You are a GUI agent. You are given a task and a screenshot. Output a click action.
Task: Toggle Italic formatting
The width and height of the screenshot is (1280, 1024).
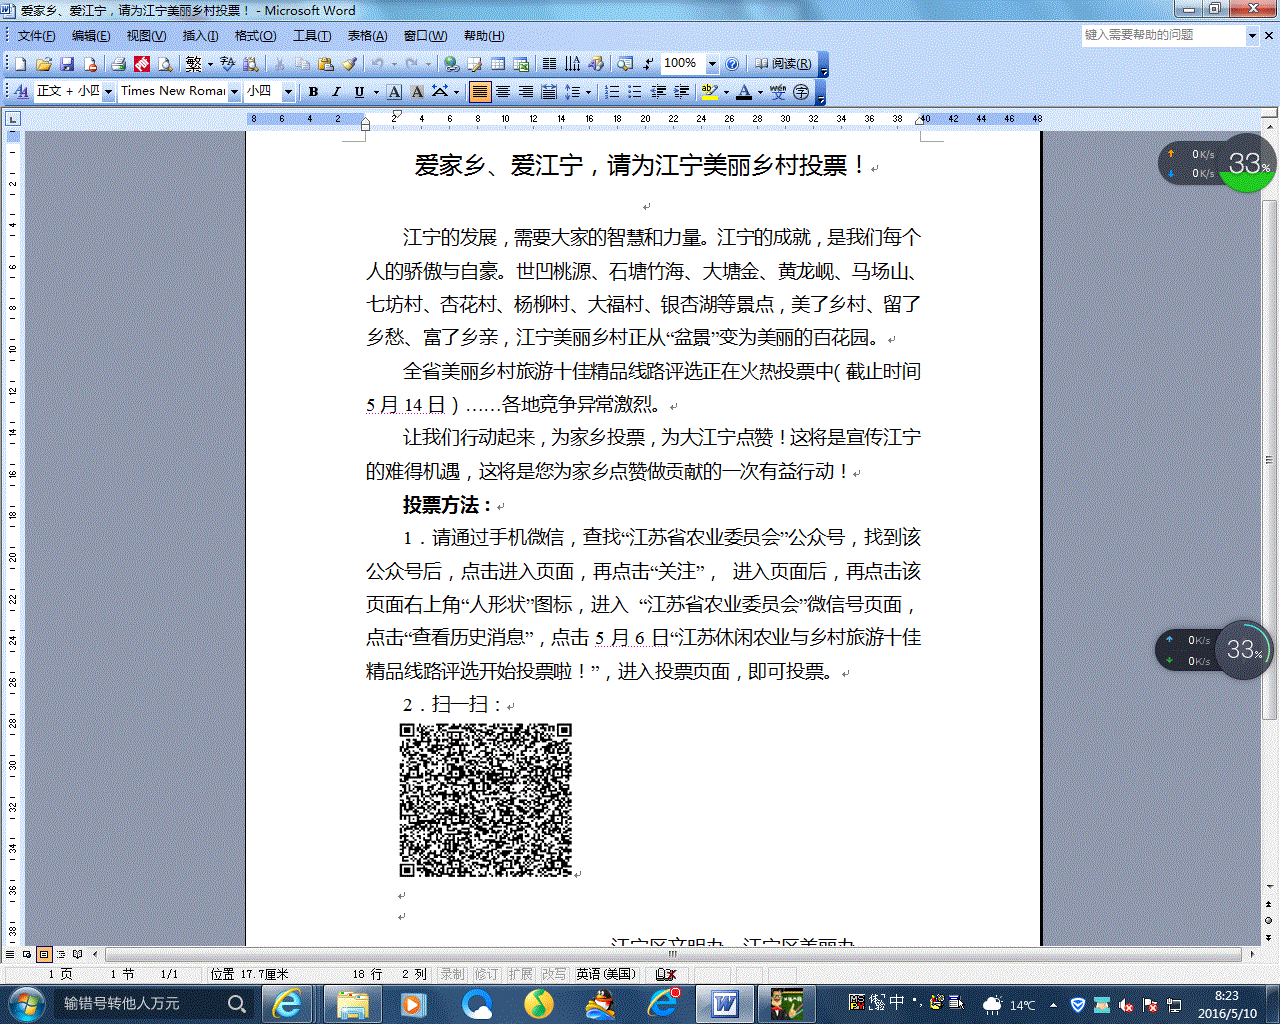coord(336,91)
